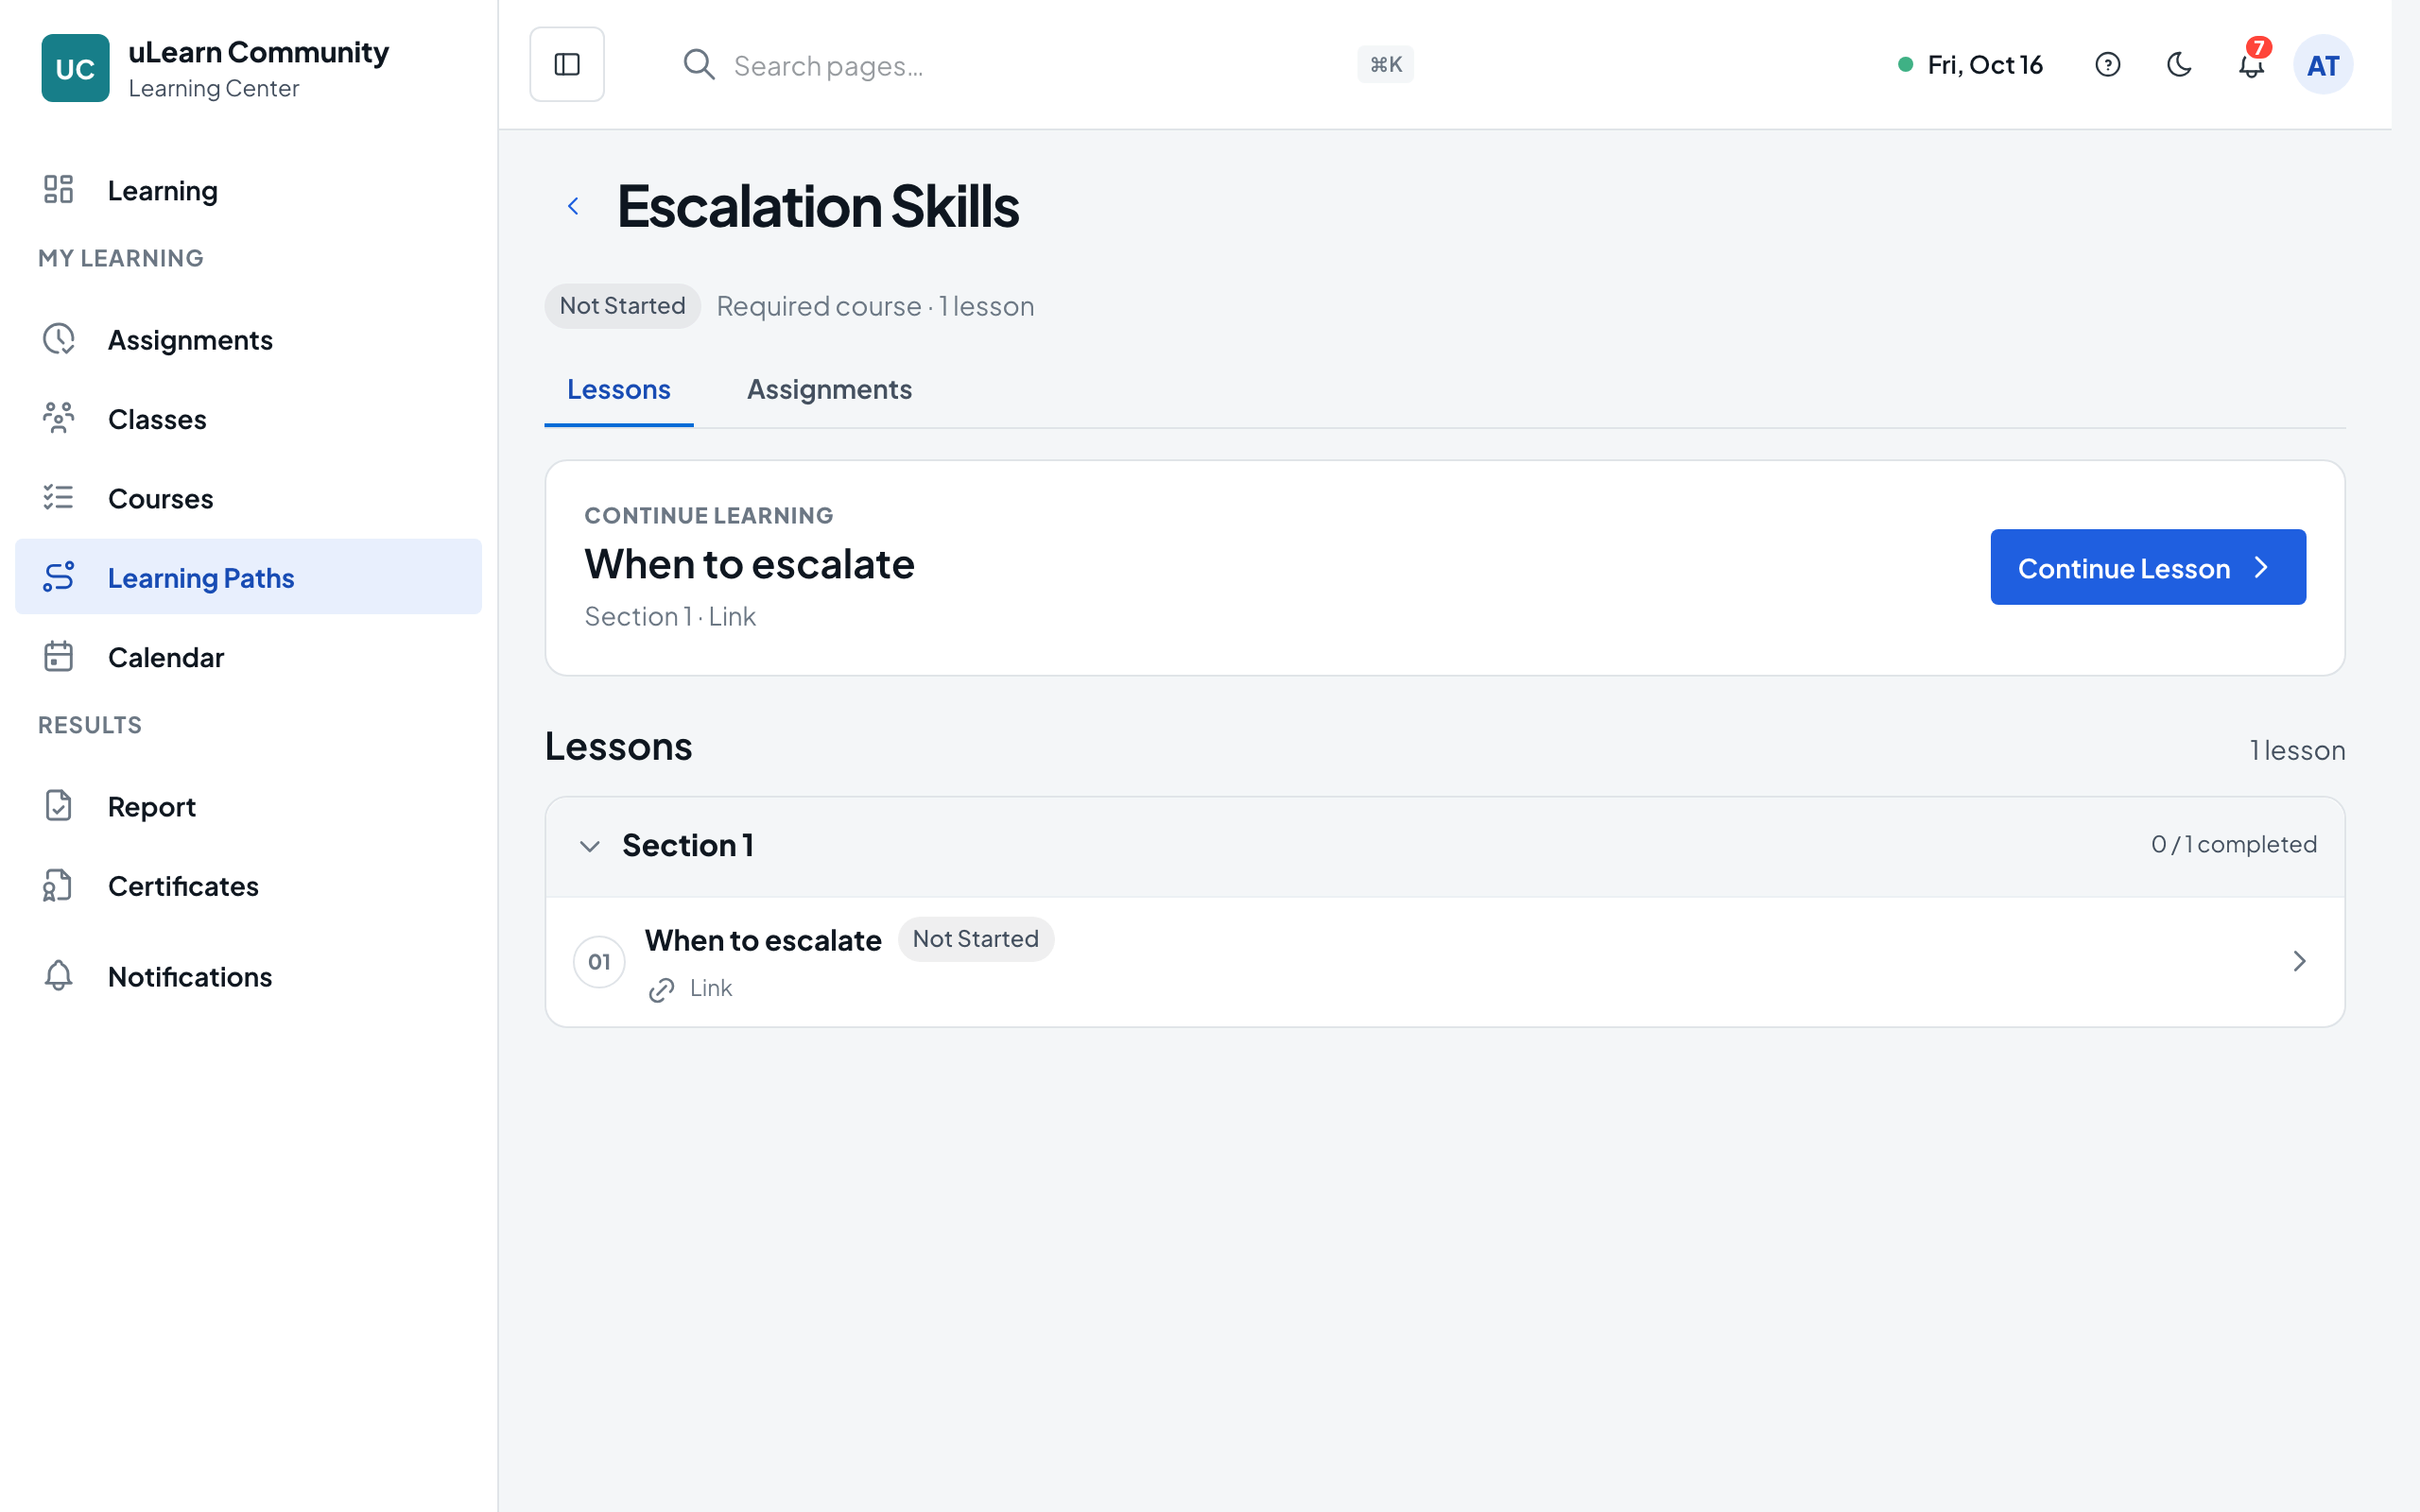
Task: Click the Courses checklist icon
Action: coord(59,497)
